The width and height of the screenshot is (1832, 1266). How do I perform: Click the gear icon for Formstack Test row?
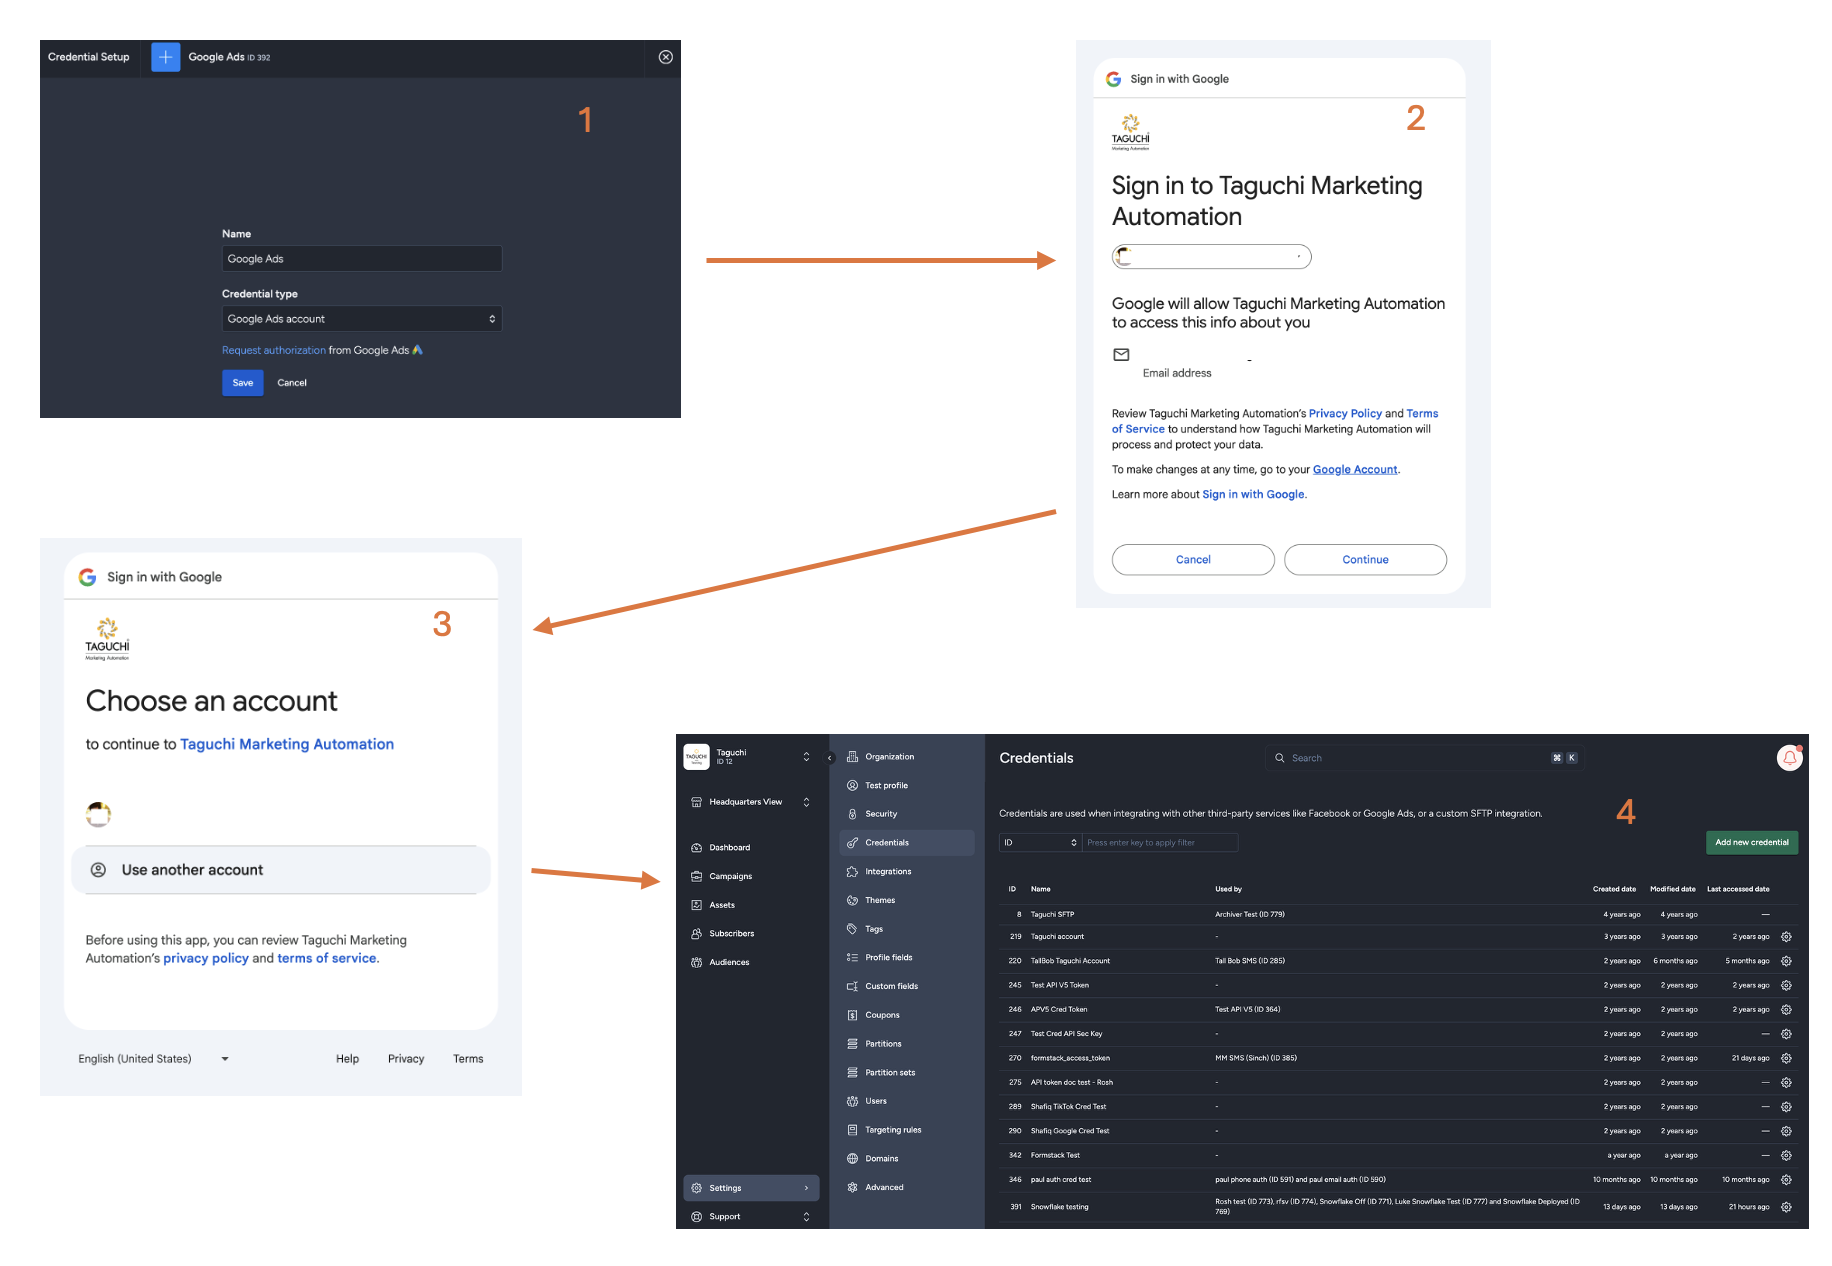click(x=1786, y=1155)
